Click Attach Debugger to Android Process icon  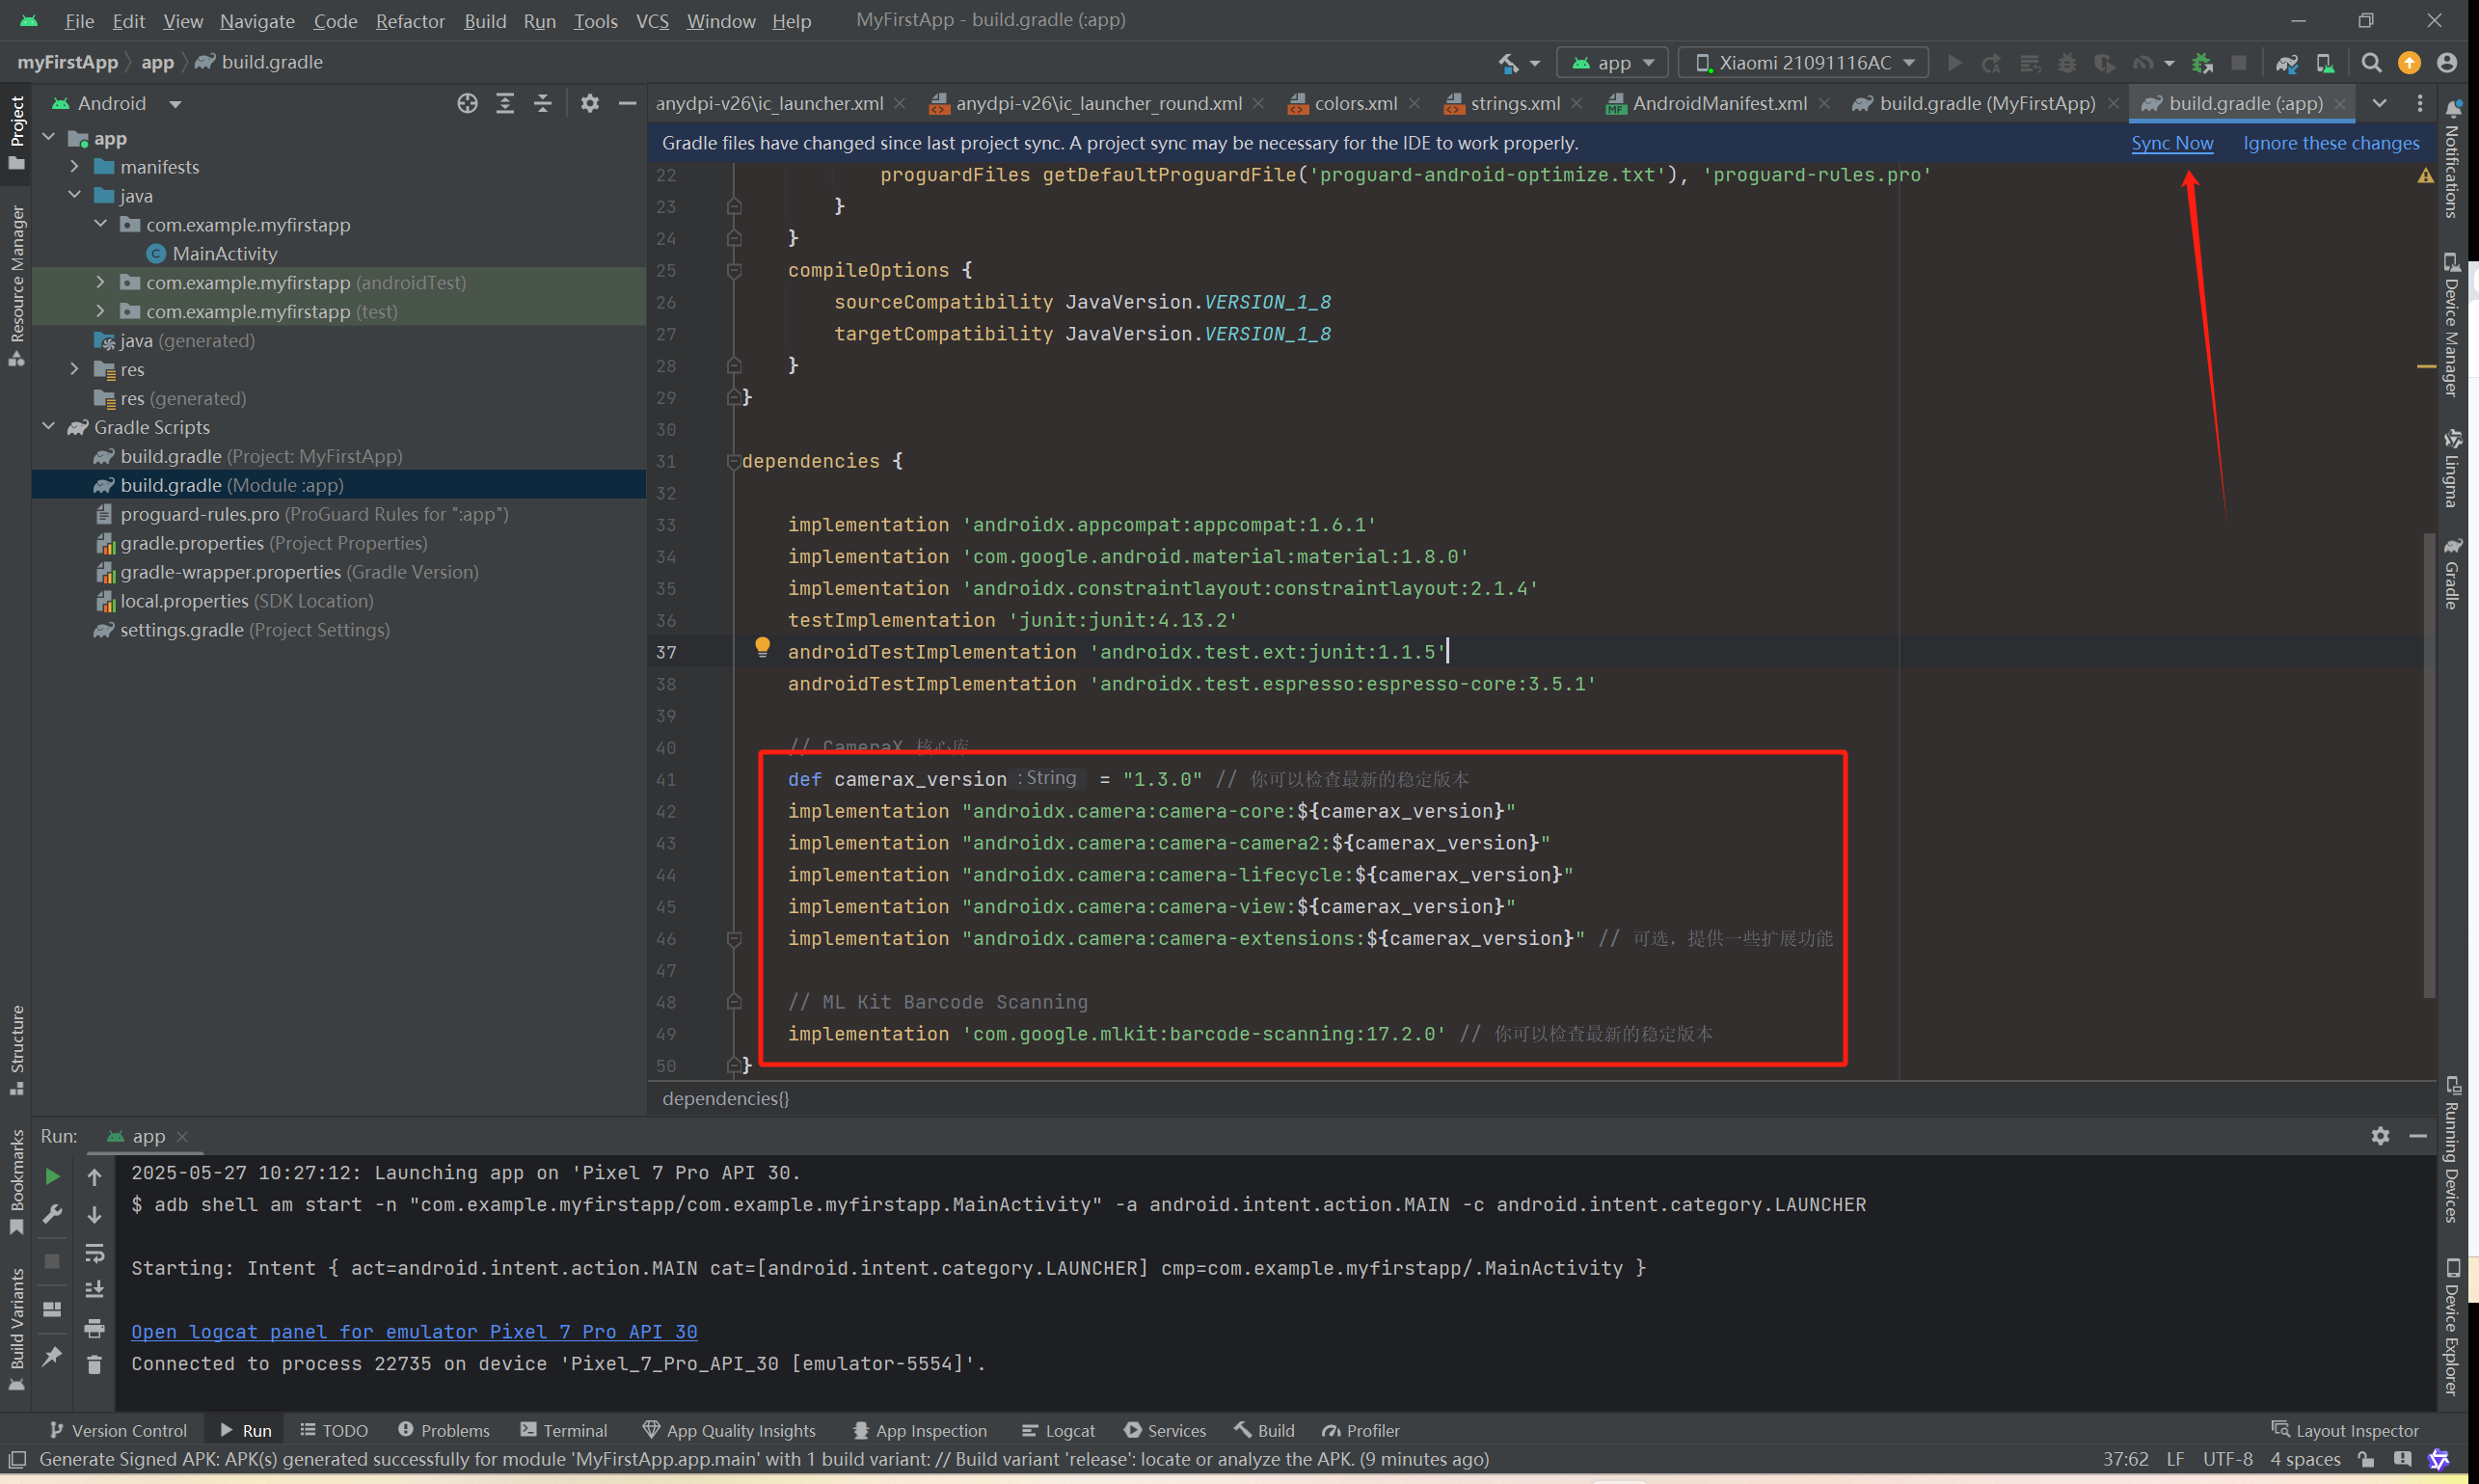pyautogui.click(x=2201, y=63)
